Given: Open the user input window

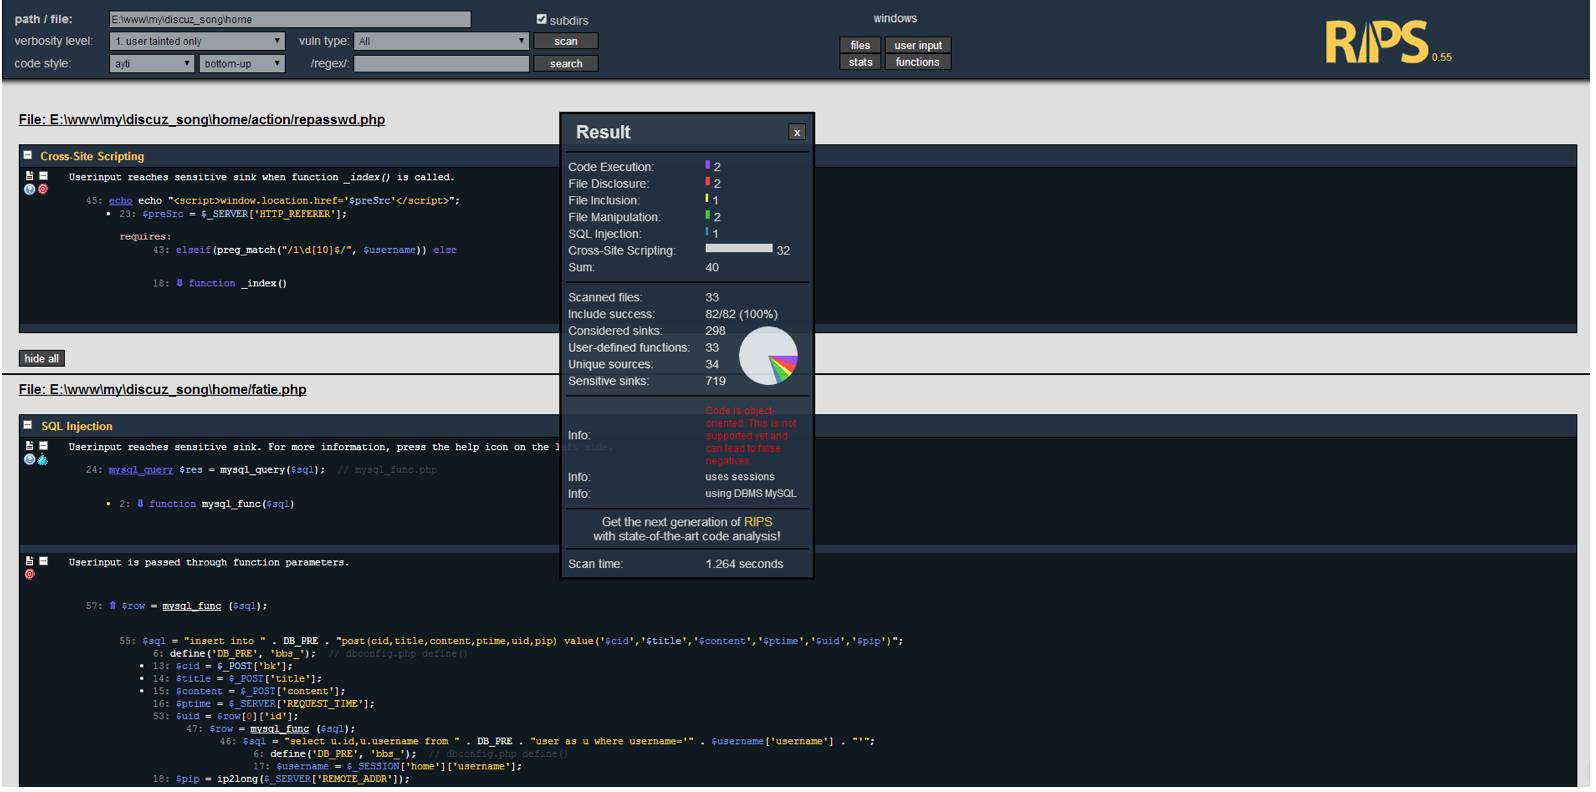Looking at the screenshot, I should 918,45.
